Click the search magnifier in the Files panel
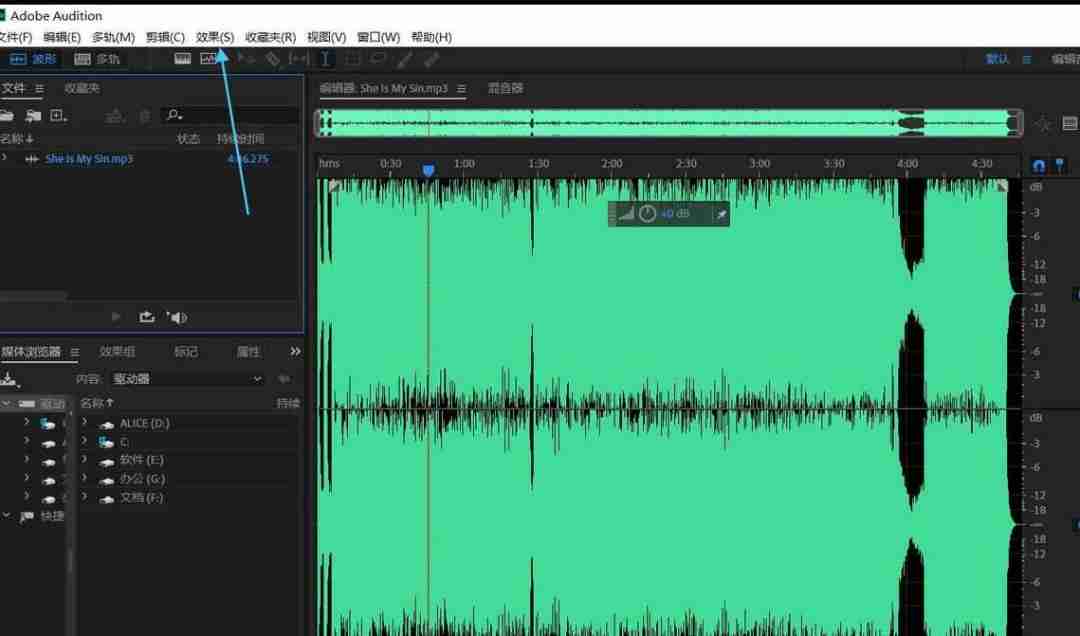The image size is (1080, 636). point(174,115)
